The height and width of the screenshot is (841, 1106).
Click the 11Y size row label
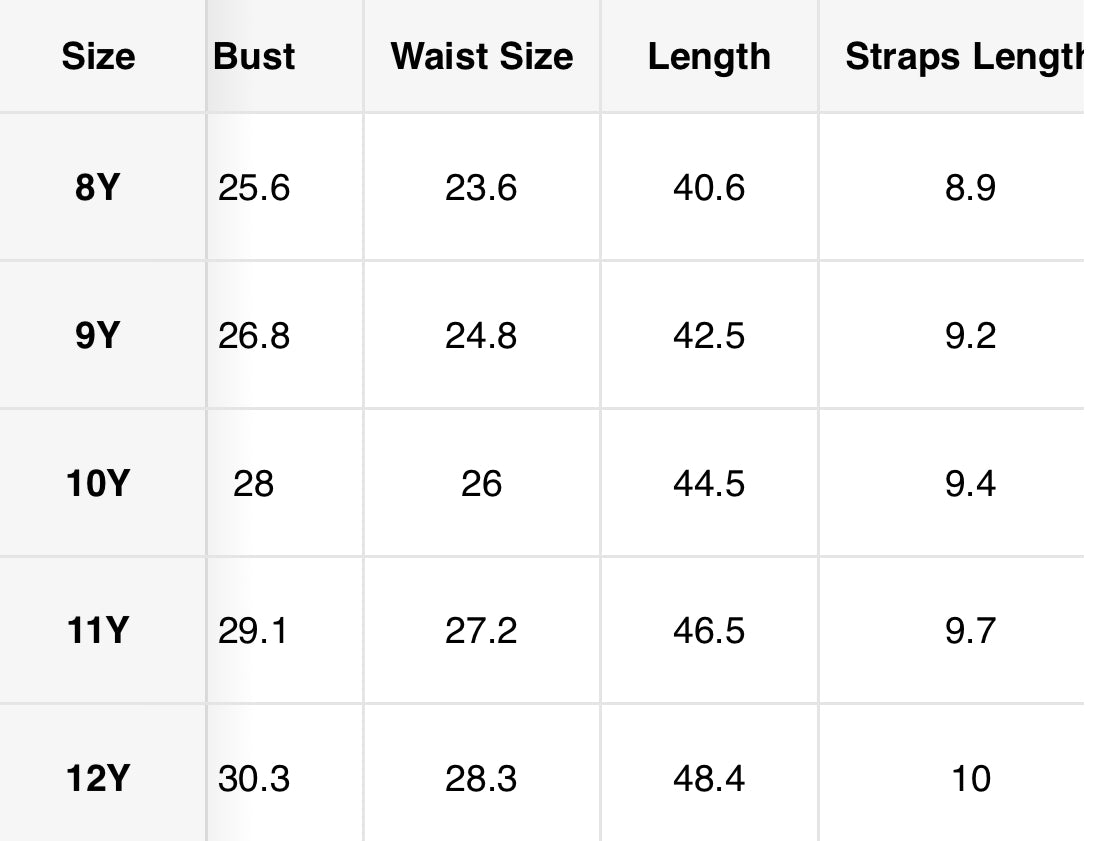click(x=98, y=630)
